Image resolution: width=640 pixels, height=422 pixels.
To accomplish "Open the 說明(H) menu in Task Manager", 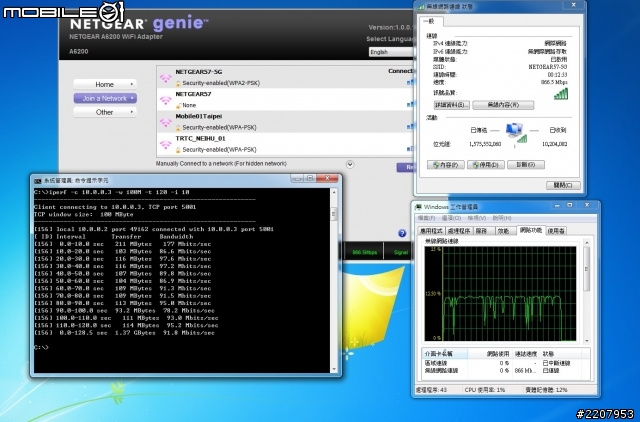I will tap(502, 218).
